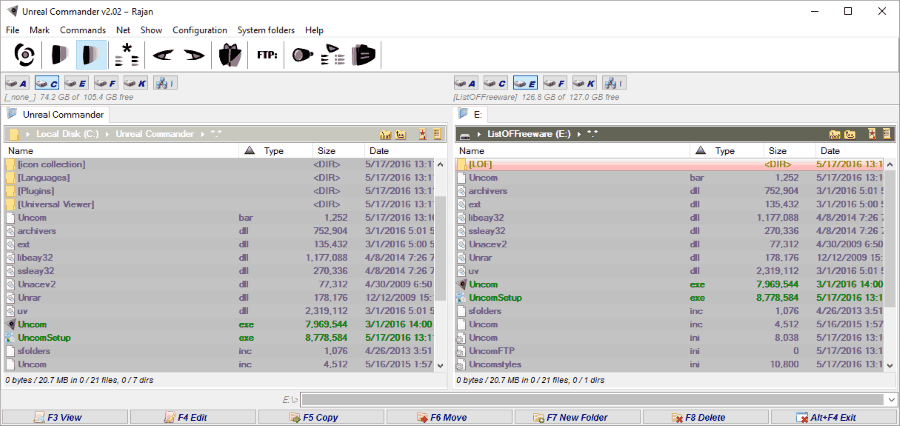This screenshot has height=426, width=900.
Task: Click first yellow folder icon in left path bar
Action: point(386,134)
